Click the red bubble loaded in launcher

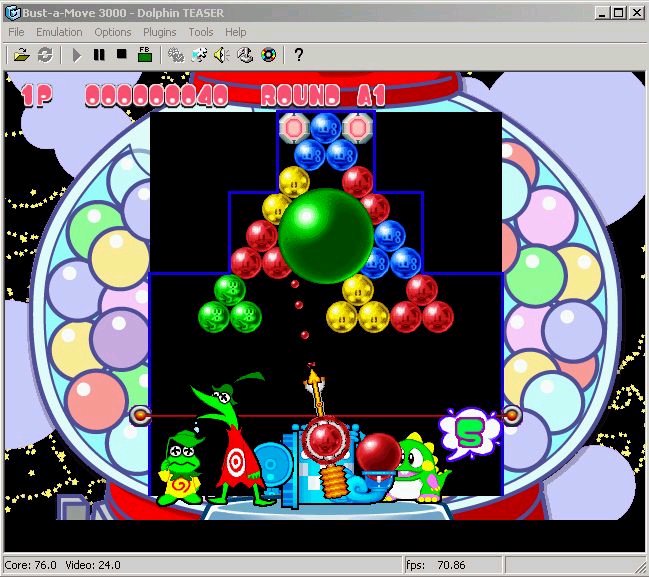tap(326, 440)
